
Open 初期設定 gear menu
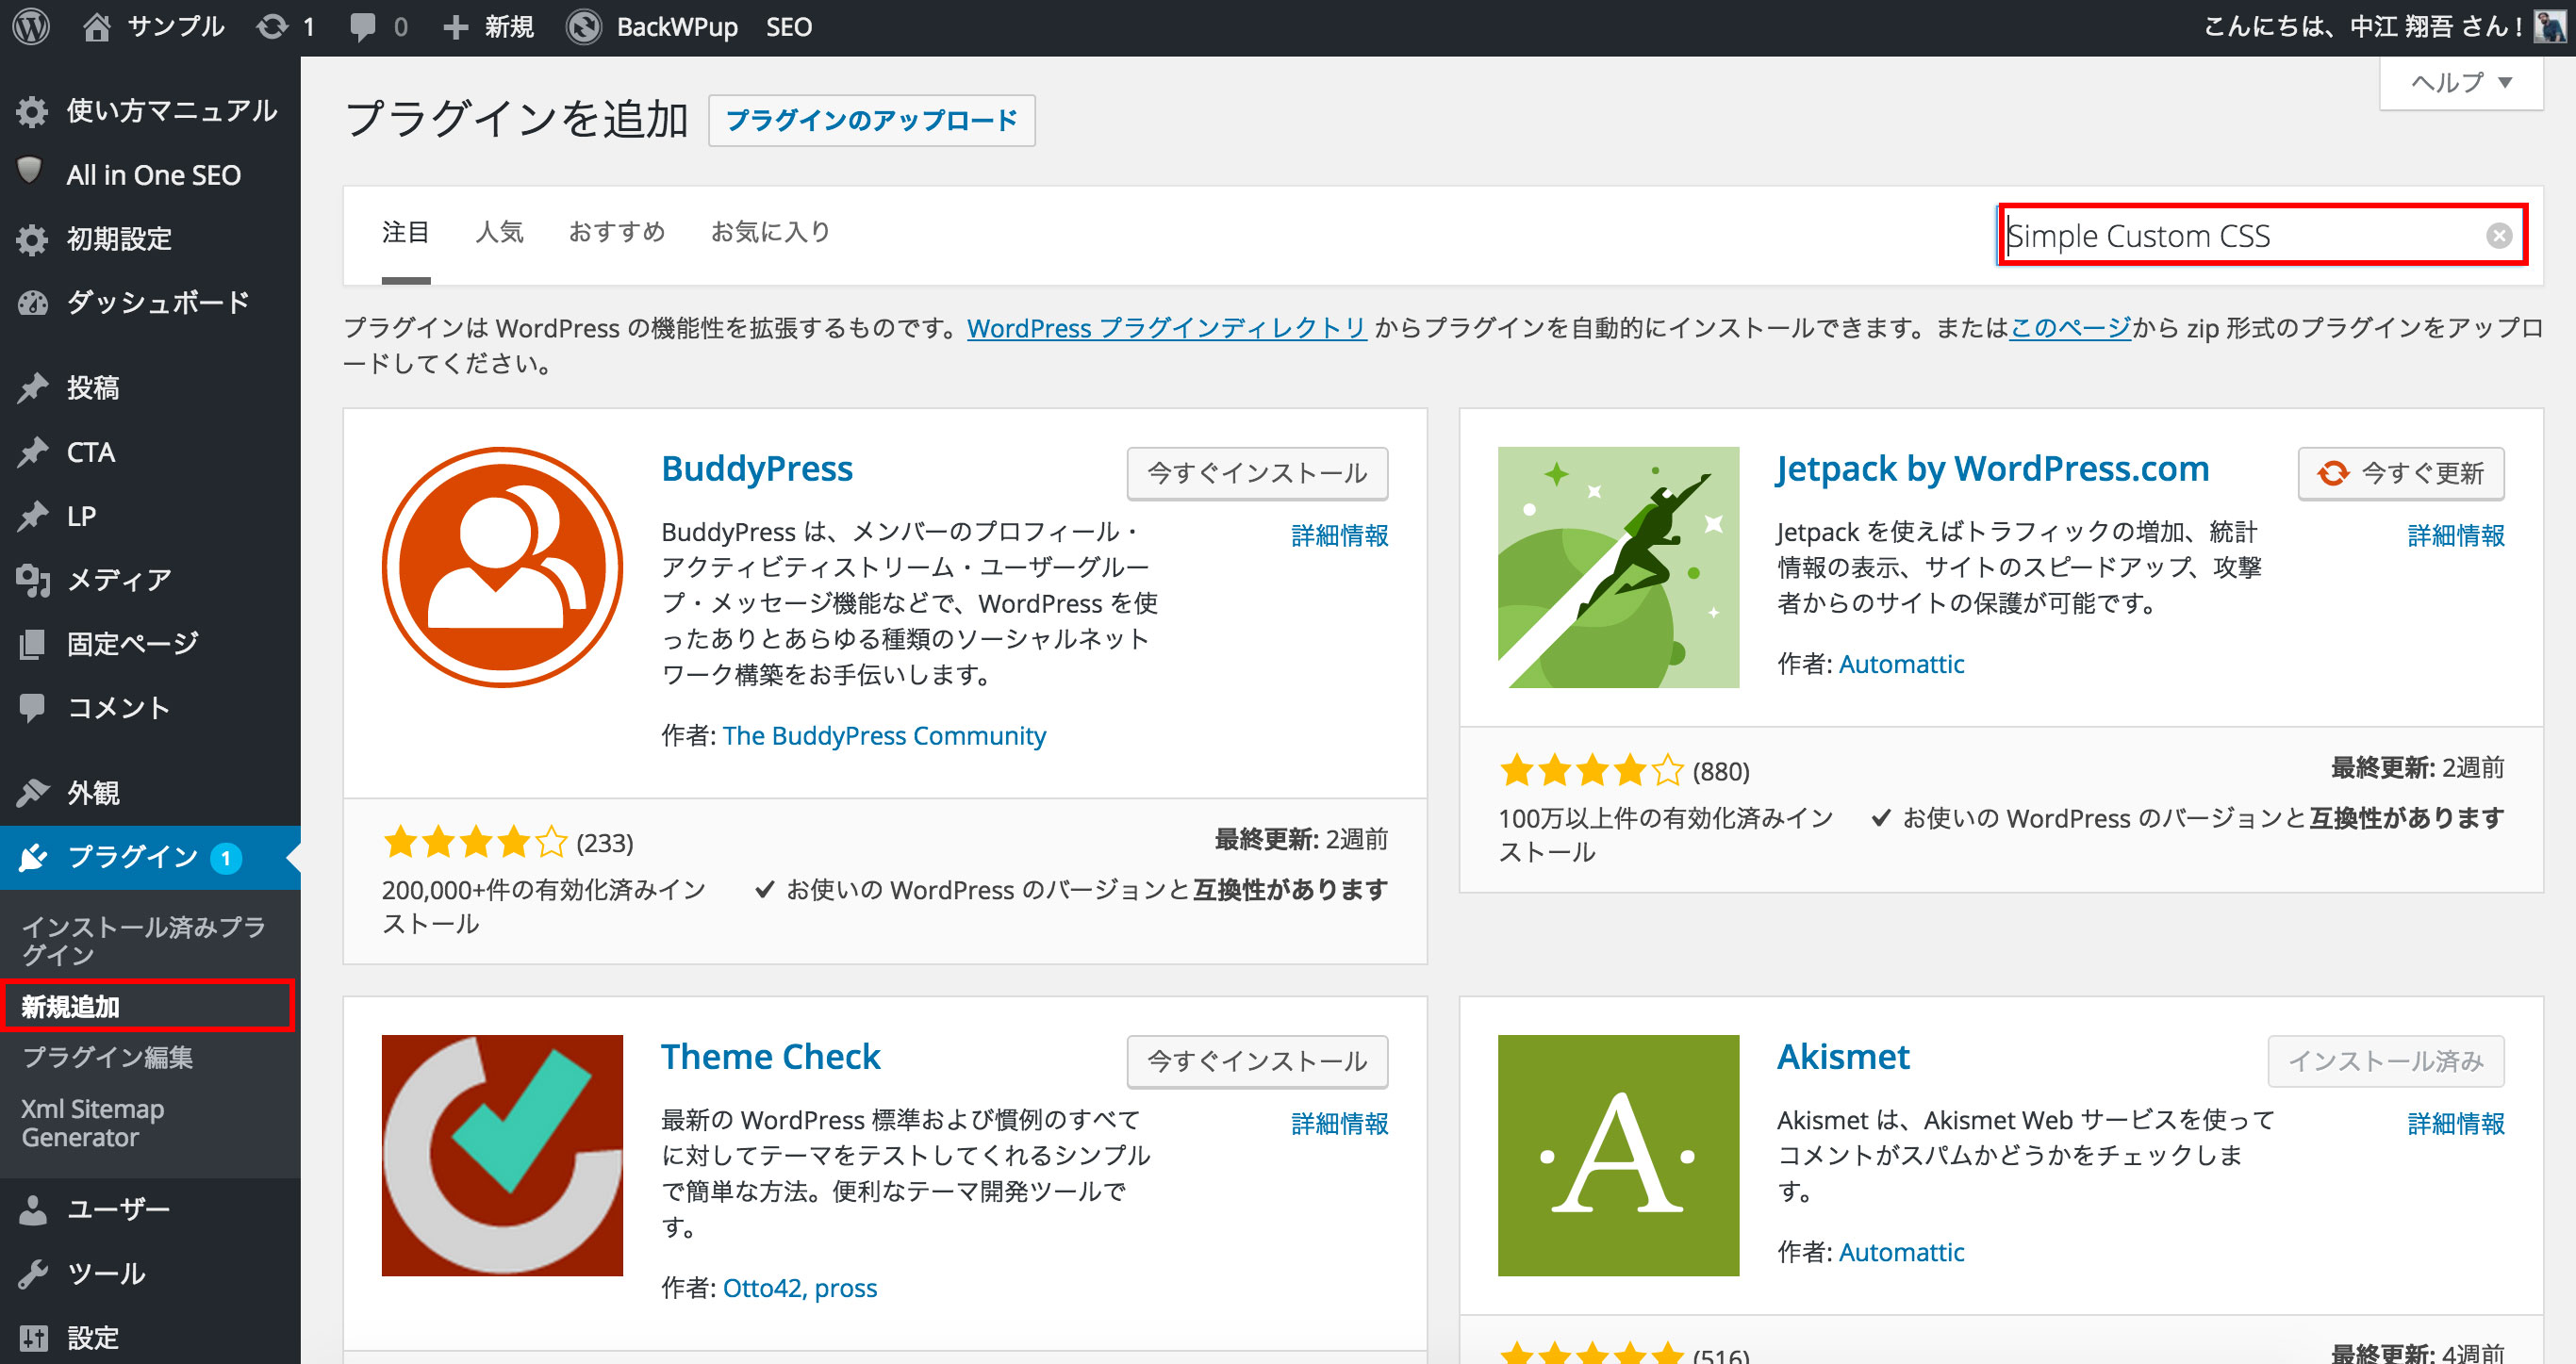pyautogui.click(x=32, y=239)
